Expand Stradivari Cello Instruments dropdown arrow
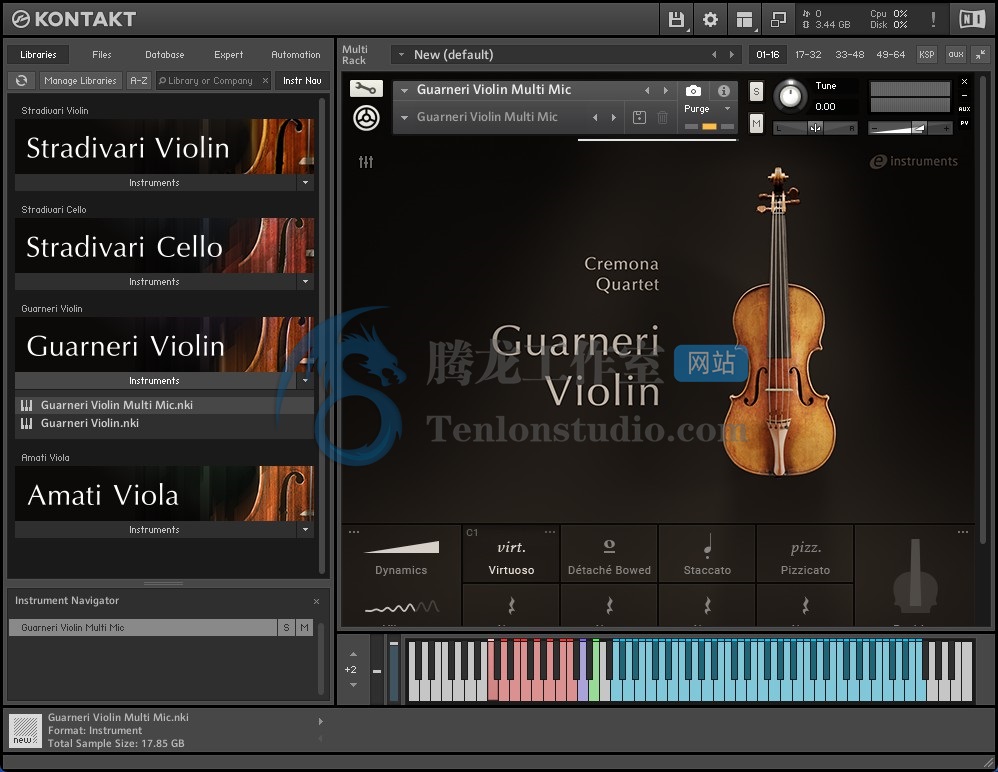 [x=306, y=281]
